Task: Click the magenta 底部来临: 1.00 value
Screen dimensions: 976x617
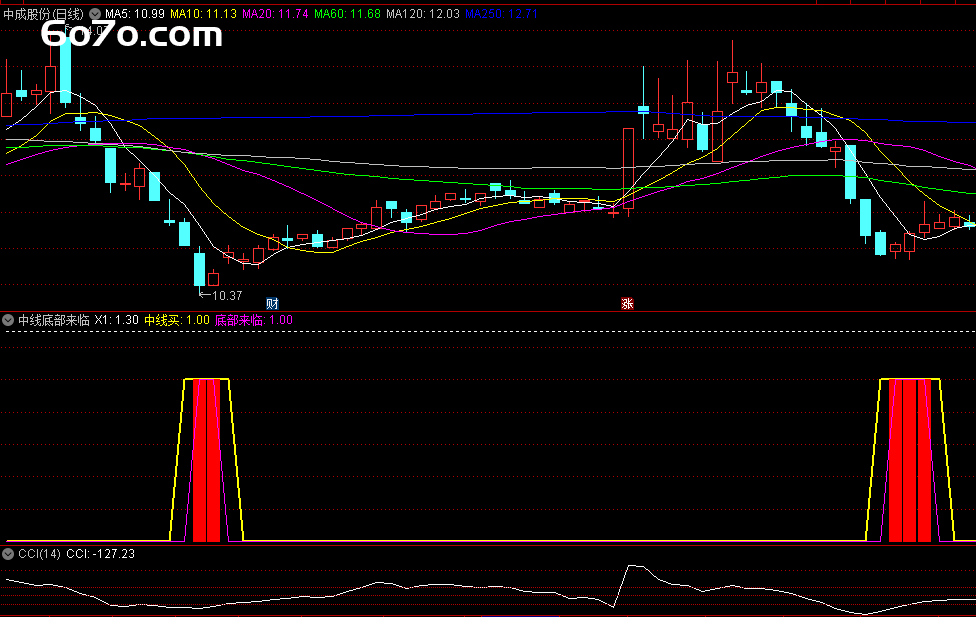Action: [253, 320]
